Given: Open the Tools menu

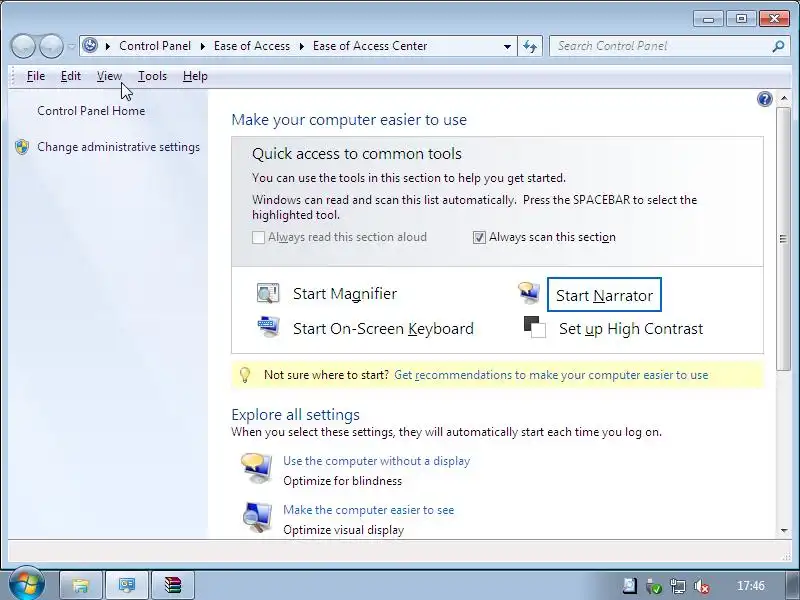Looking at the screenshot, I should tap(152, 76).
